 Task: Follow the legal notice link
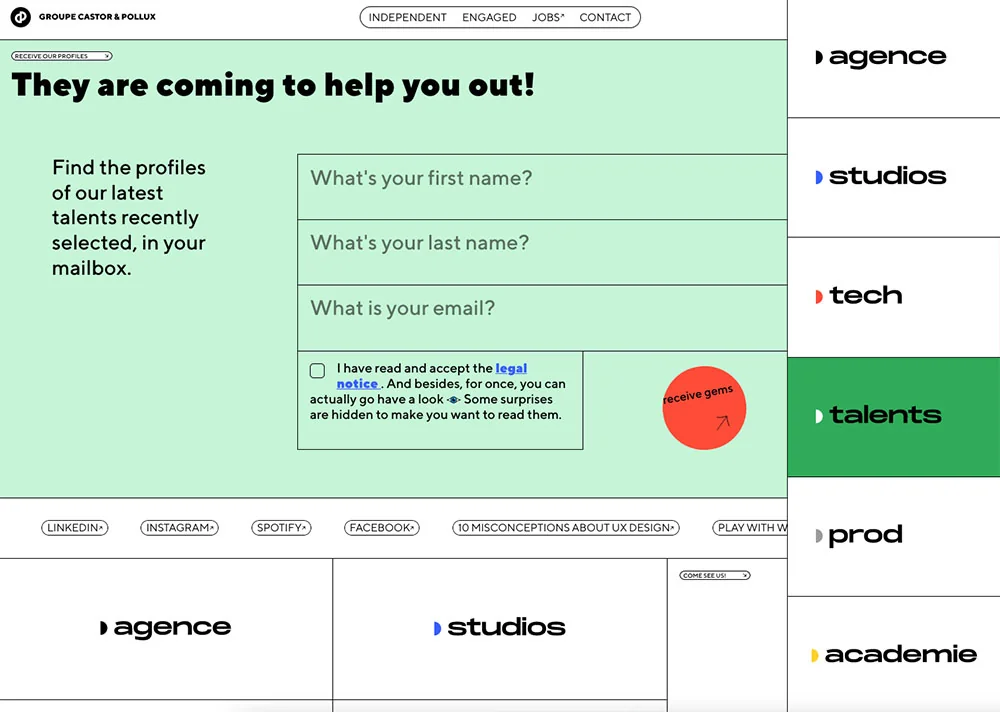click(x=511, y=369)
